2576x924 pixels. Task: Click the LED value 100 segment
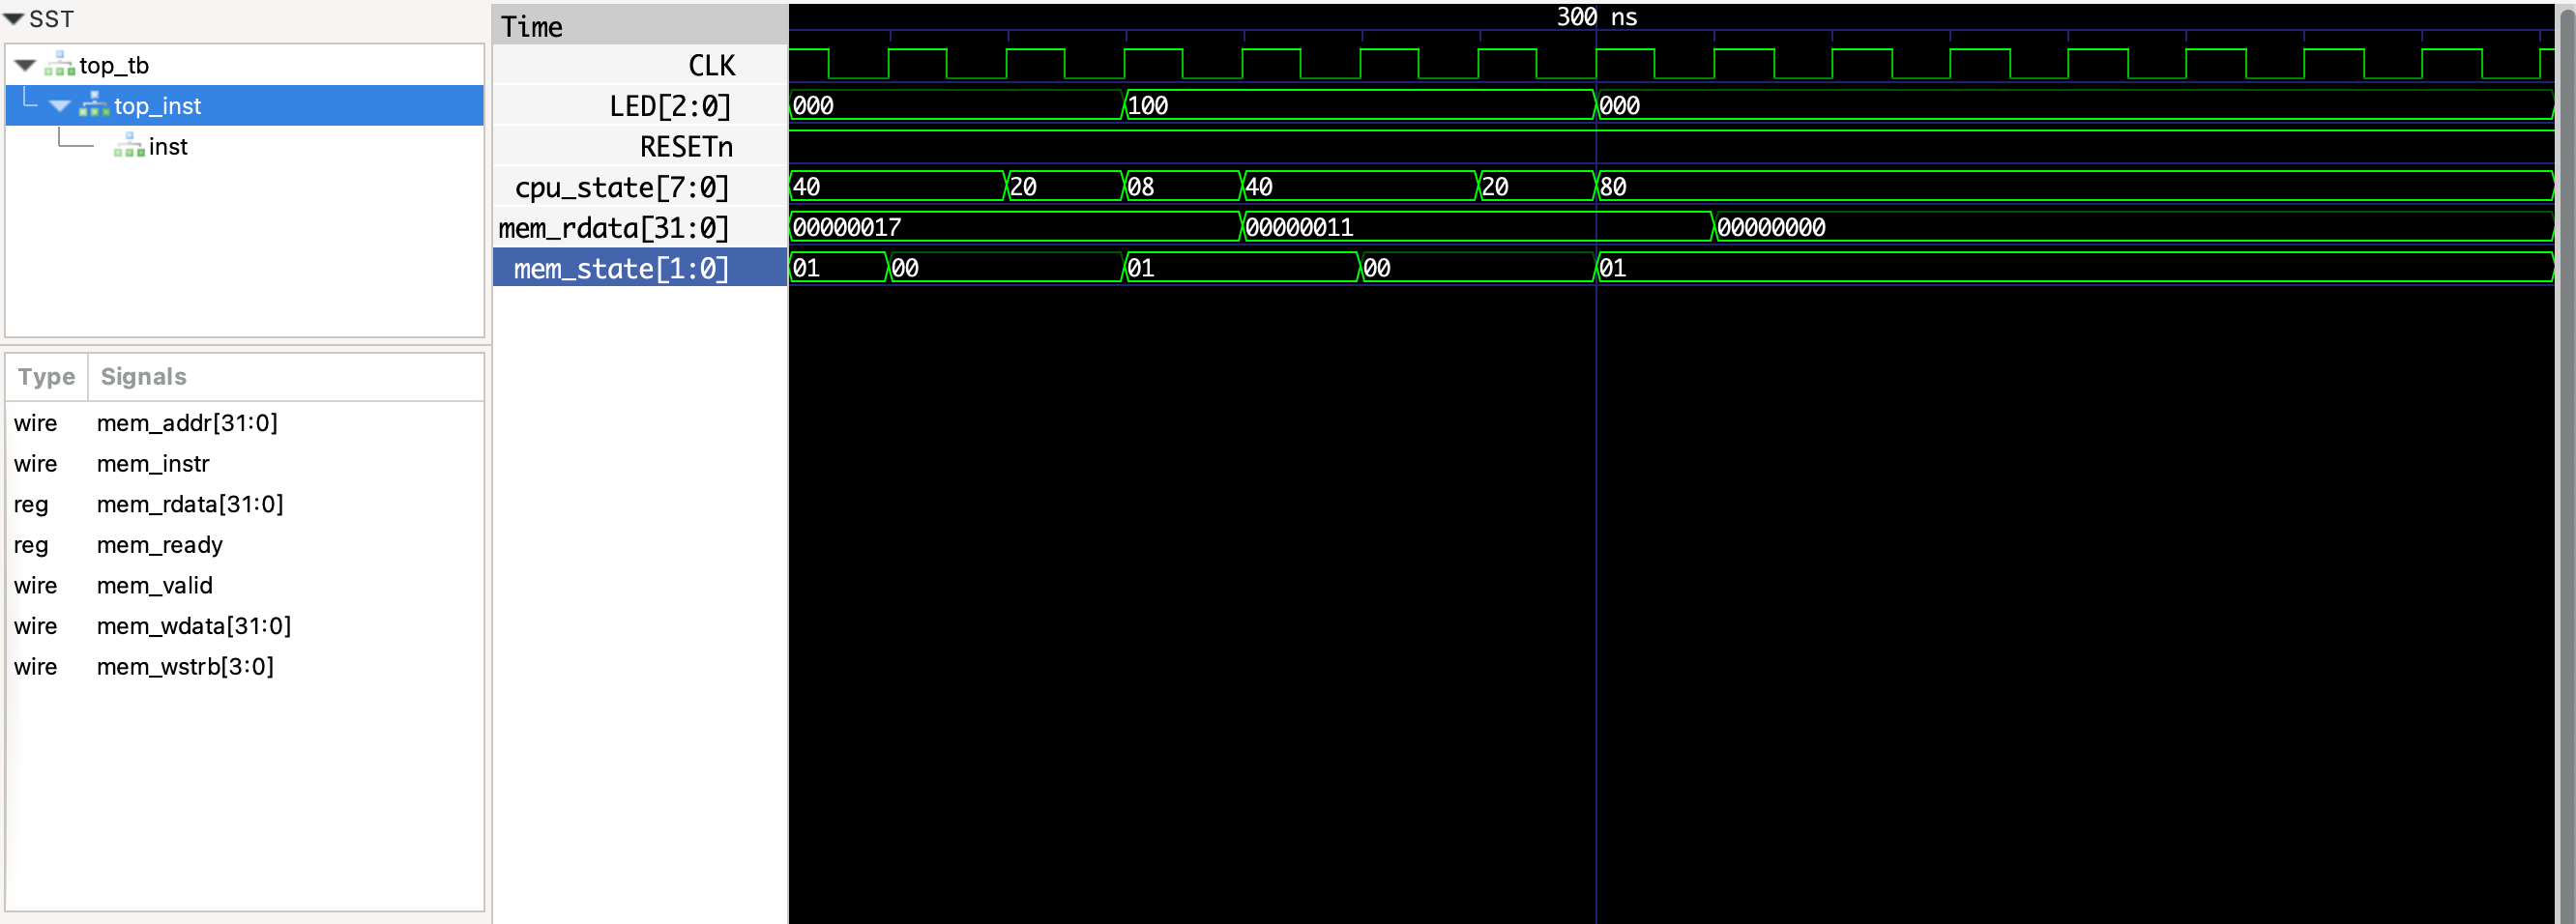pyautogui.click(x=1358, y=106)
